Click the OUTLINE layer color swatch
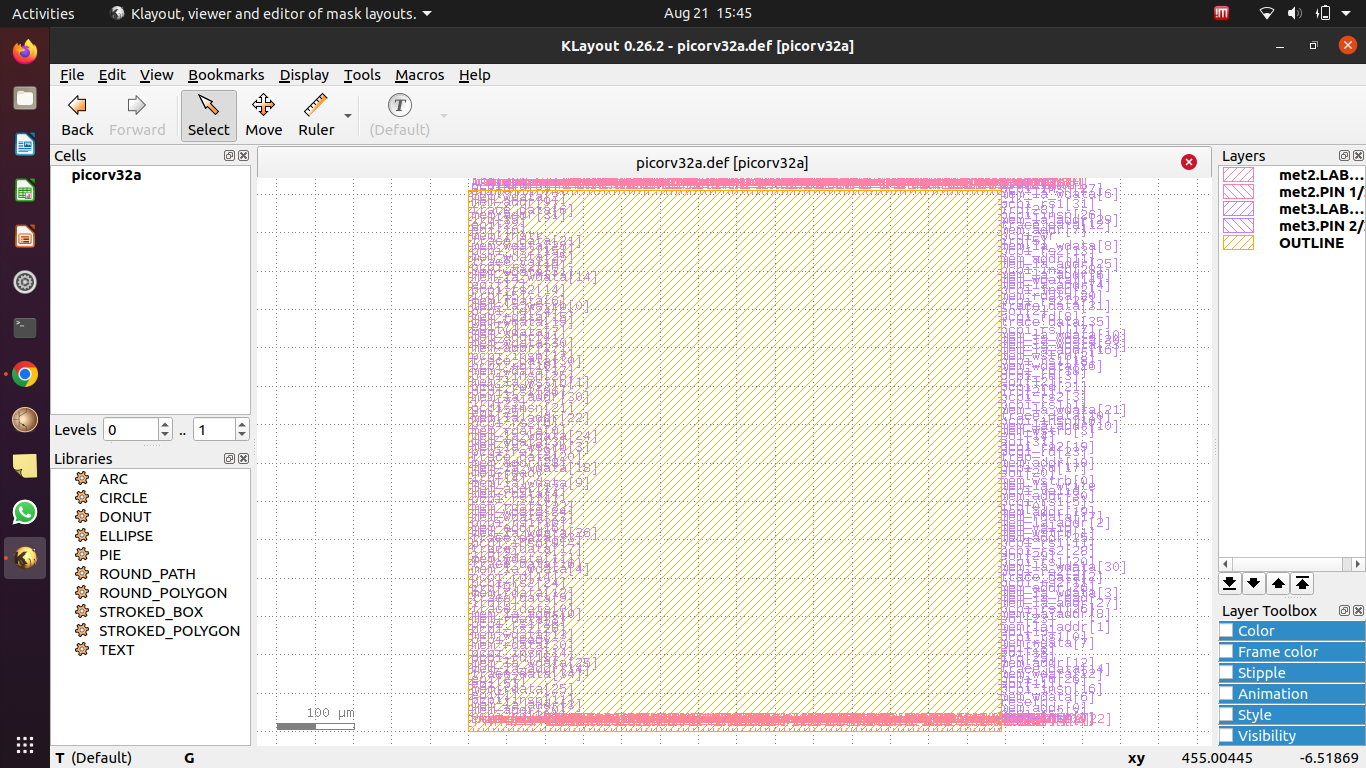This screenshot has width=1366, height=768. [1238, 242]
